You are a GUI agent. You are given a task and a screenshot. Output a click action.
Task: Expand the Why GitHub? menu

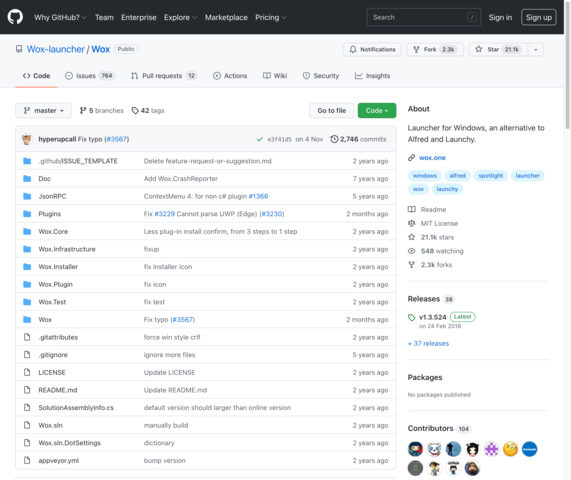60,17
